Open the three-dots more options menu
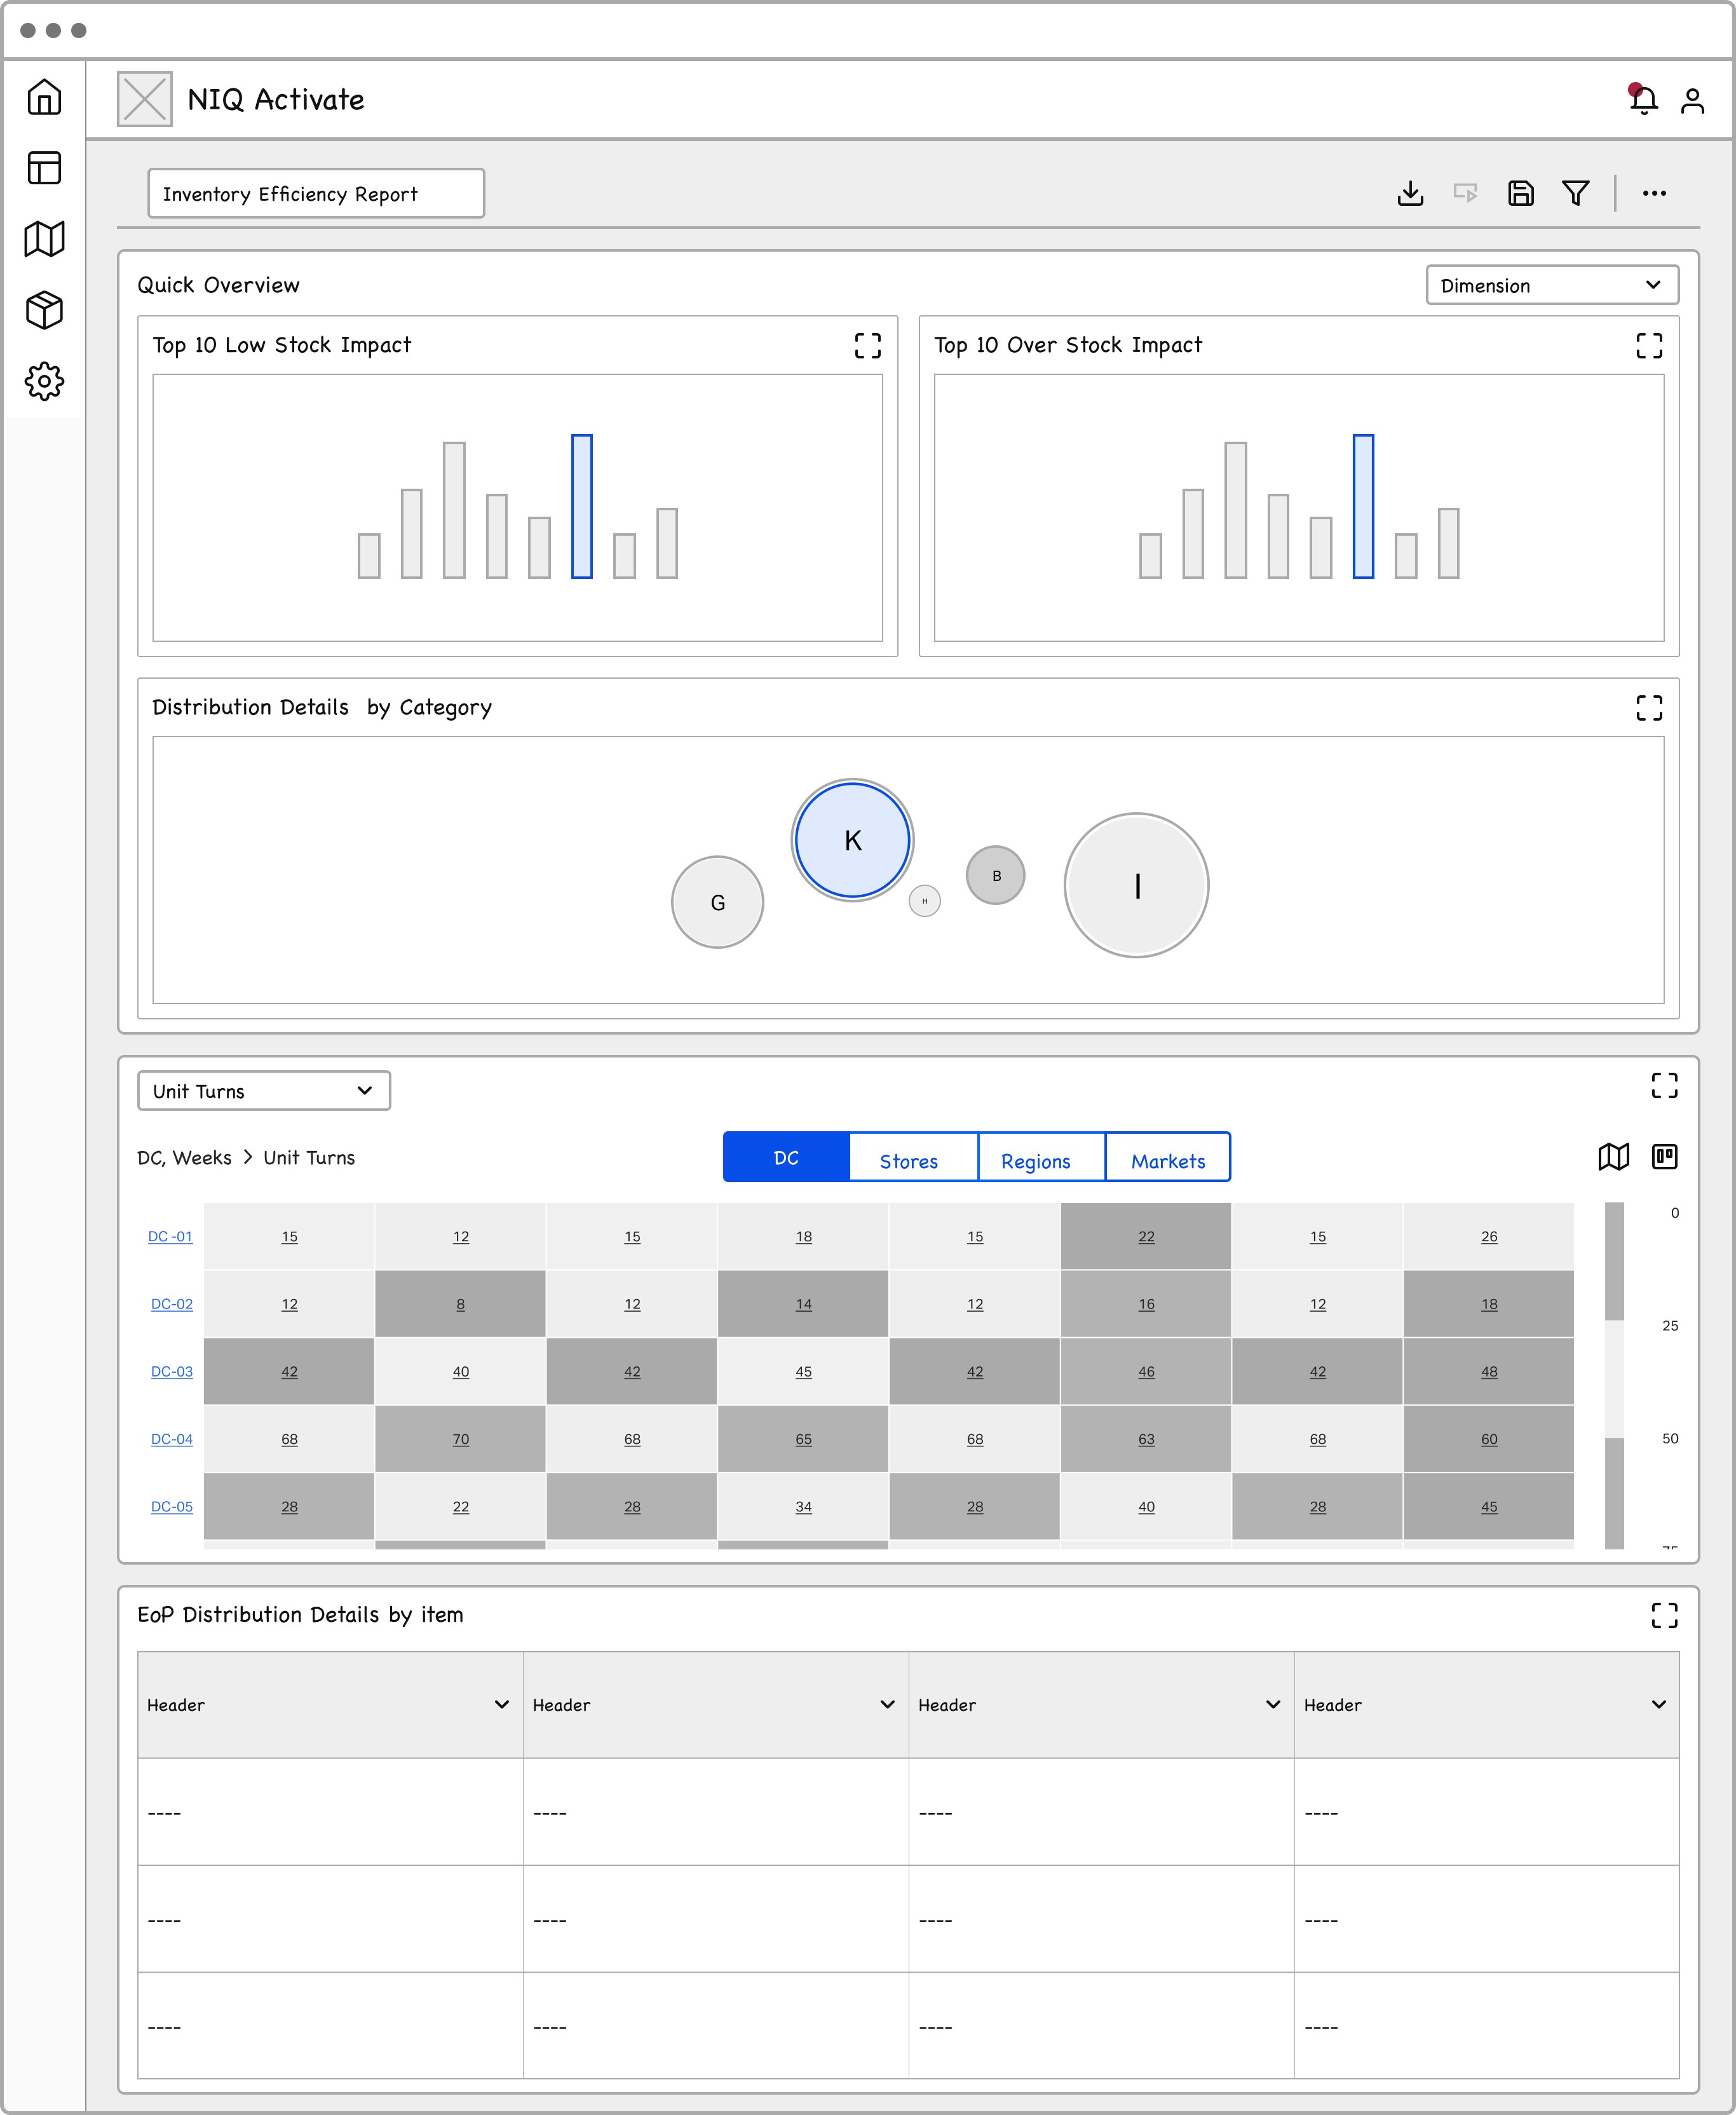Viewport: 1736px width, 2115px height. point(1654,193)
